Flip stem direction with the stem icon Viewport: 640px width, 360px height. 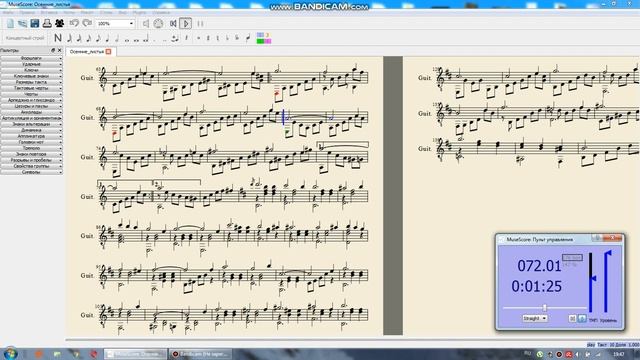(x=248, y=38)
